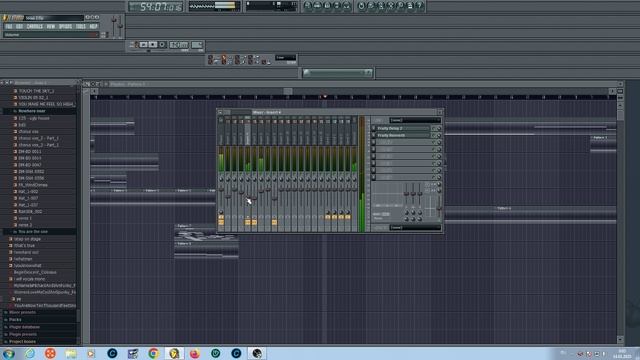
Task: Open the VIEW menu
Action: pos(51,27)
